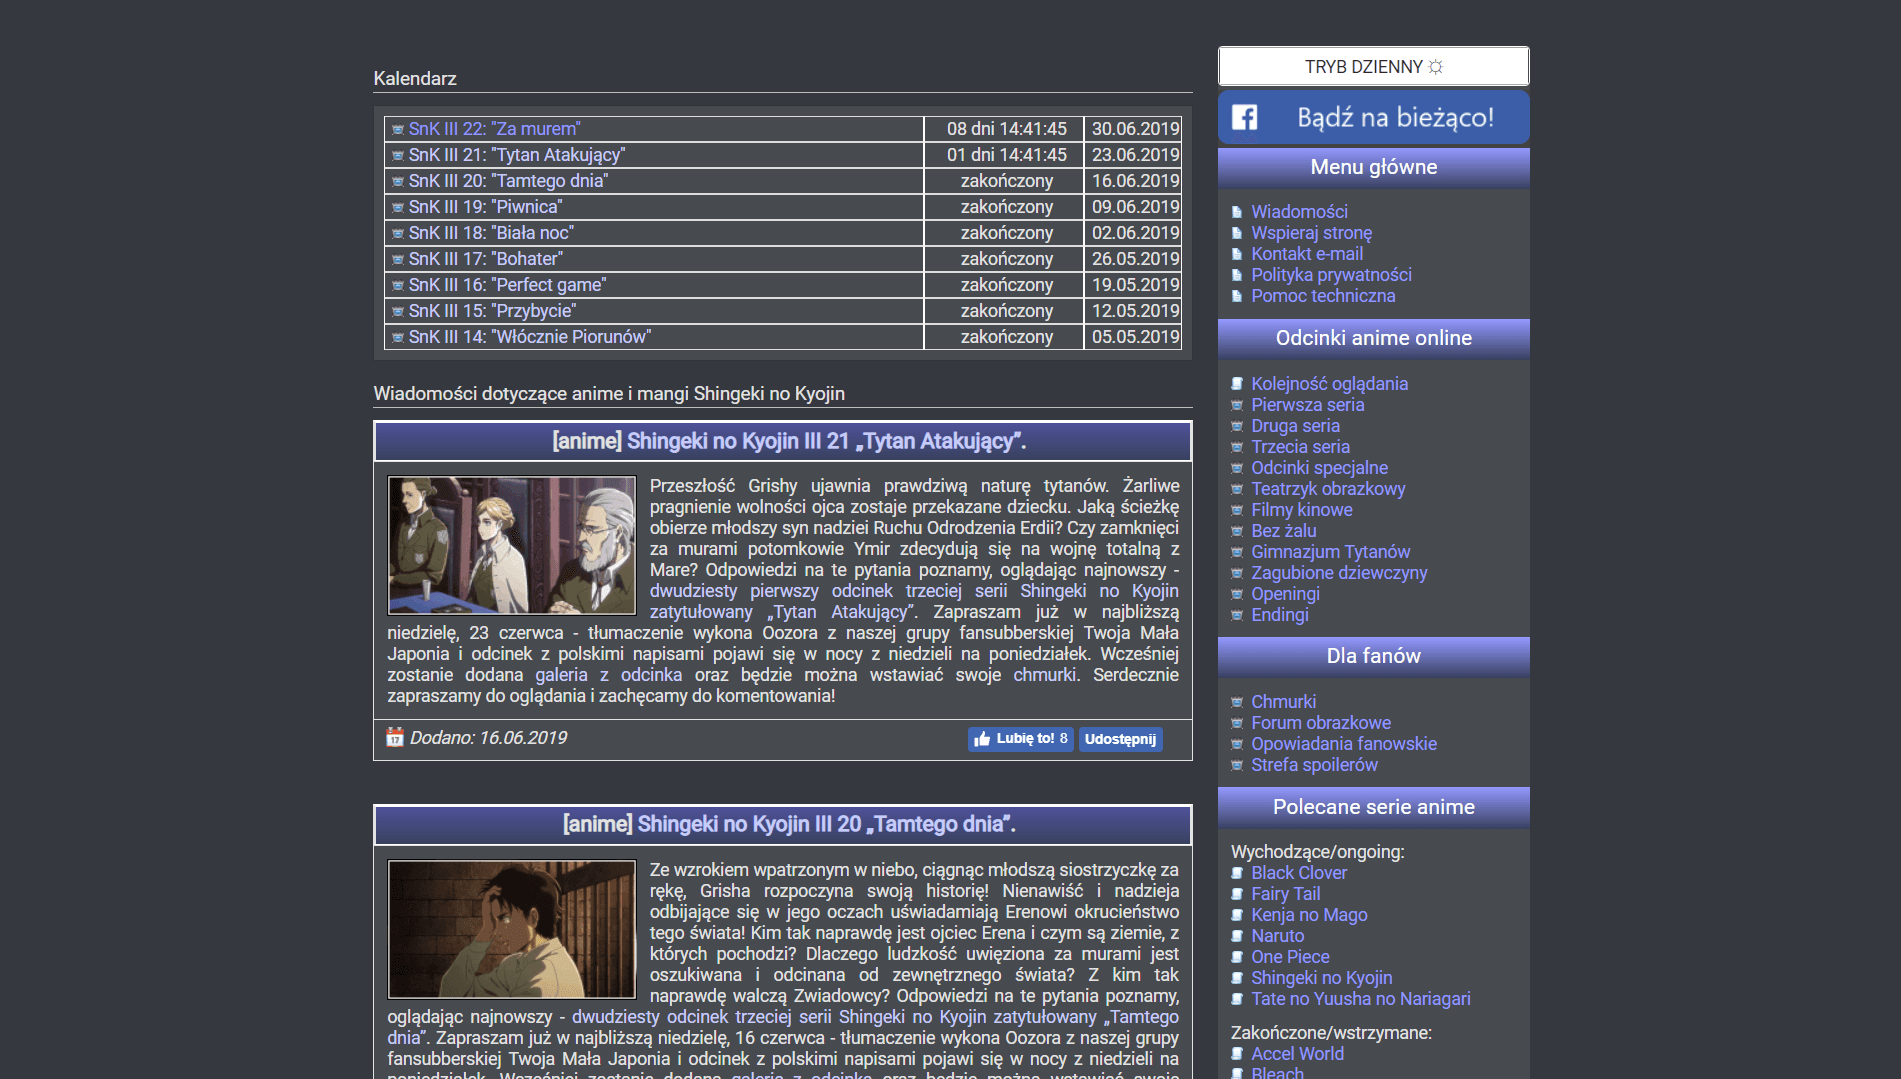Open Openingi link in sidebar

[1285, 594]
